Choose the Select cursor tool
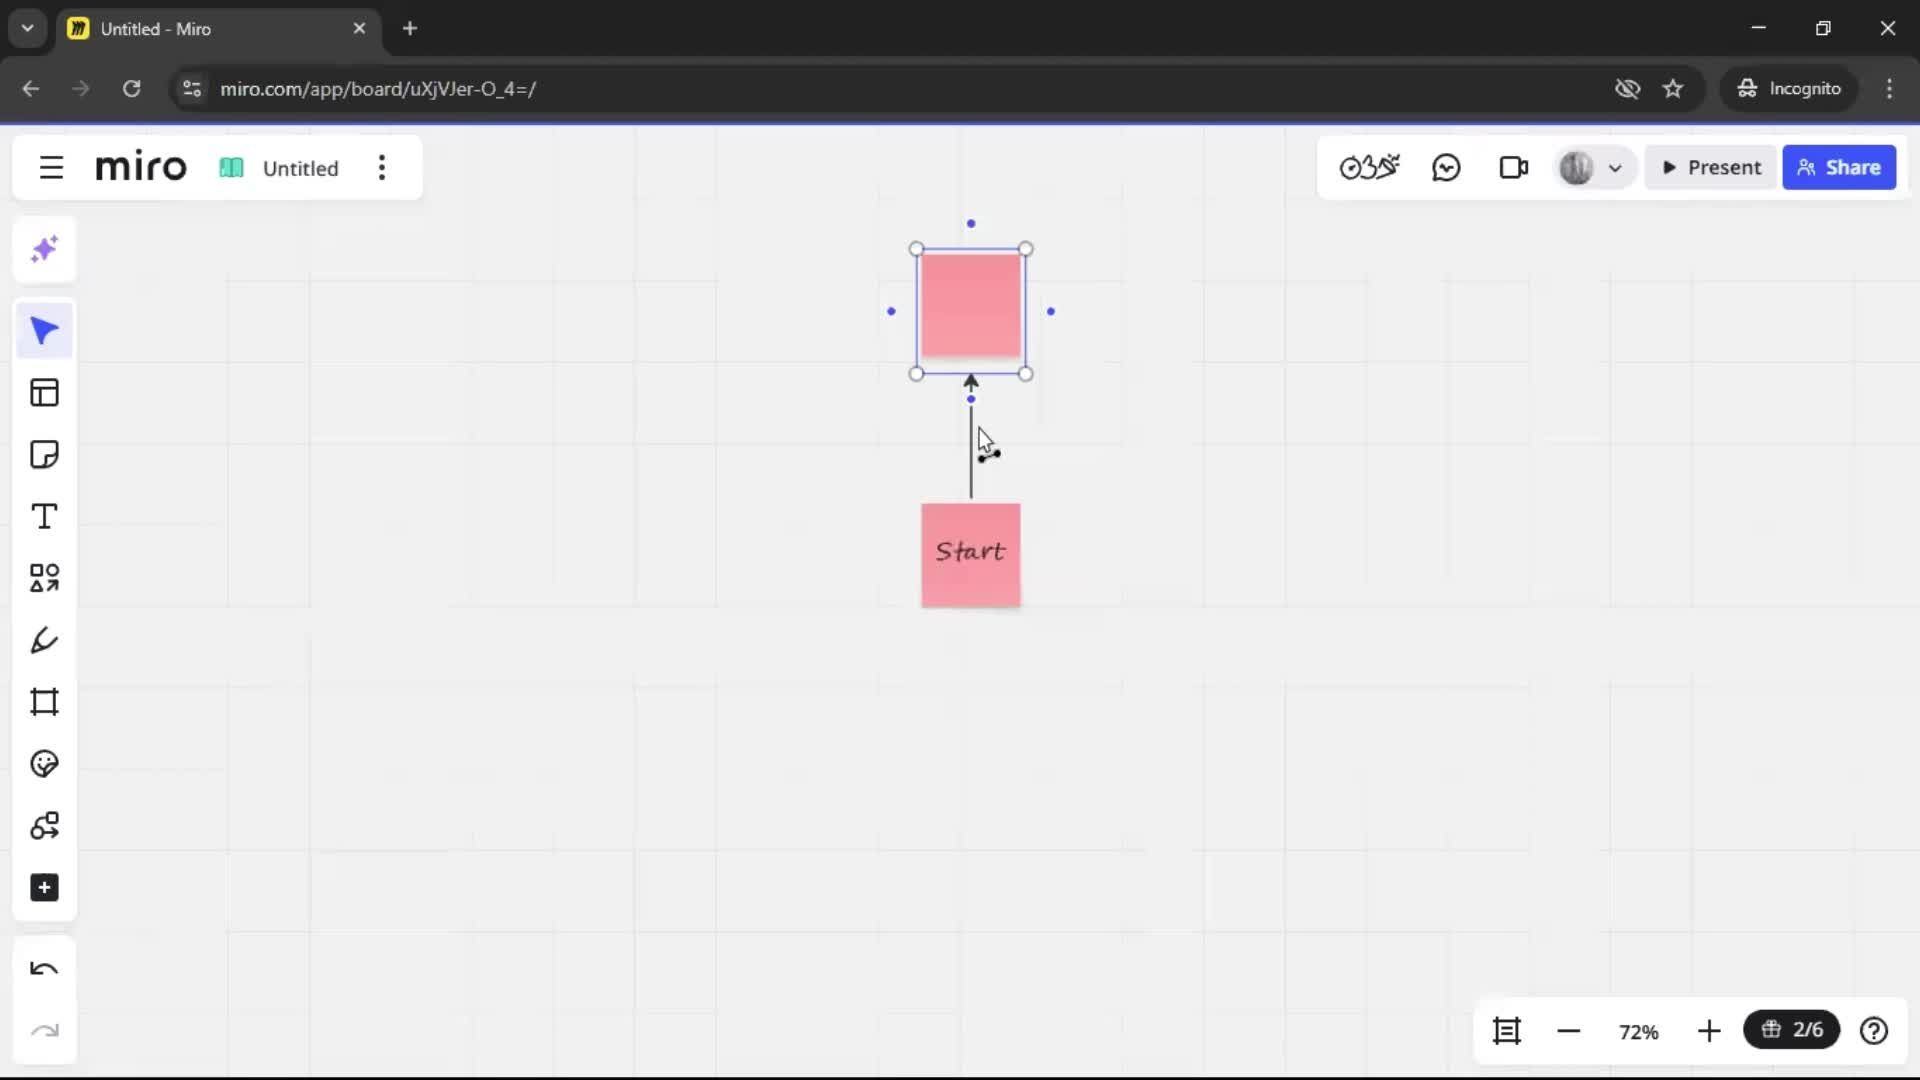The width and height of the screenshot is (1920, 1080). pyautogui.click(x=44, y=331)
